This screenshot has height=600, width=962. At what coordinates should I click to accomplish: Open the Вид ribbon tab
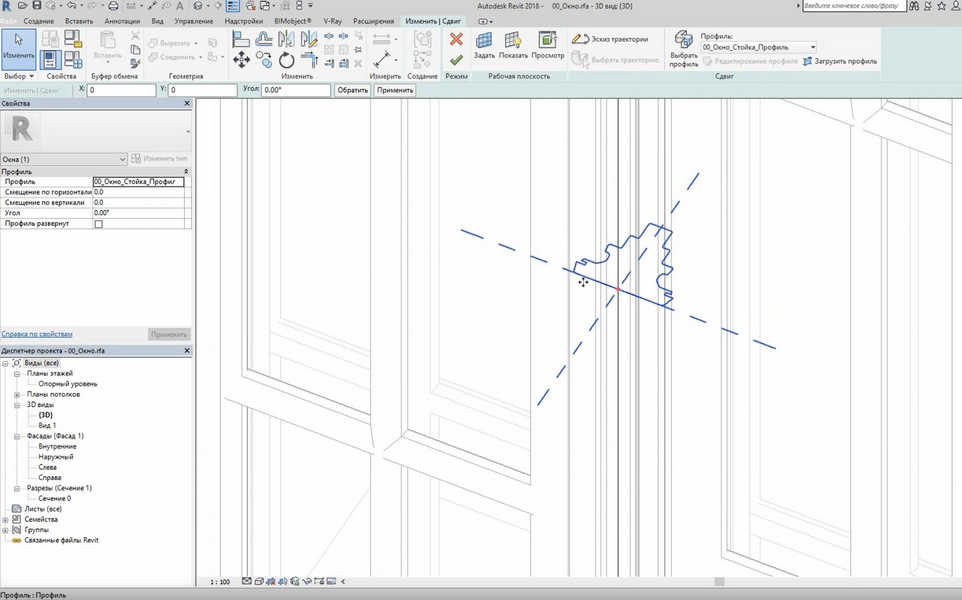point(157,20)
